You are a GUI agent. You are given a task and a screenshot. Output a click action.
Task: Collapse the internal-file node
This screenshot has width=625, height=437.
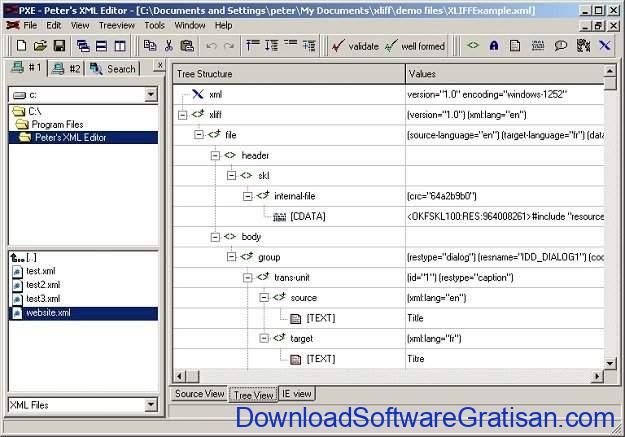[x=248, y=196]
